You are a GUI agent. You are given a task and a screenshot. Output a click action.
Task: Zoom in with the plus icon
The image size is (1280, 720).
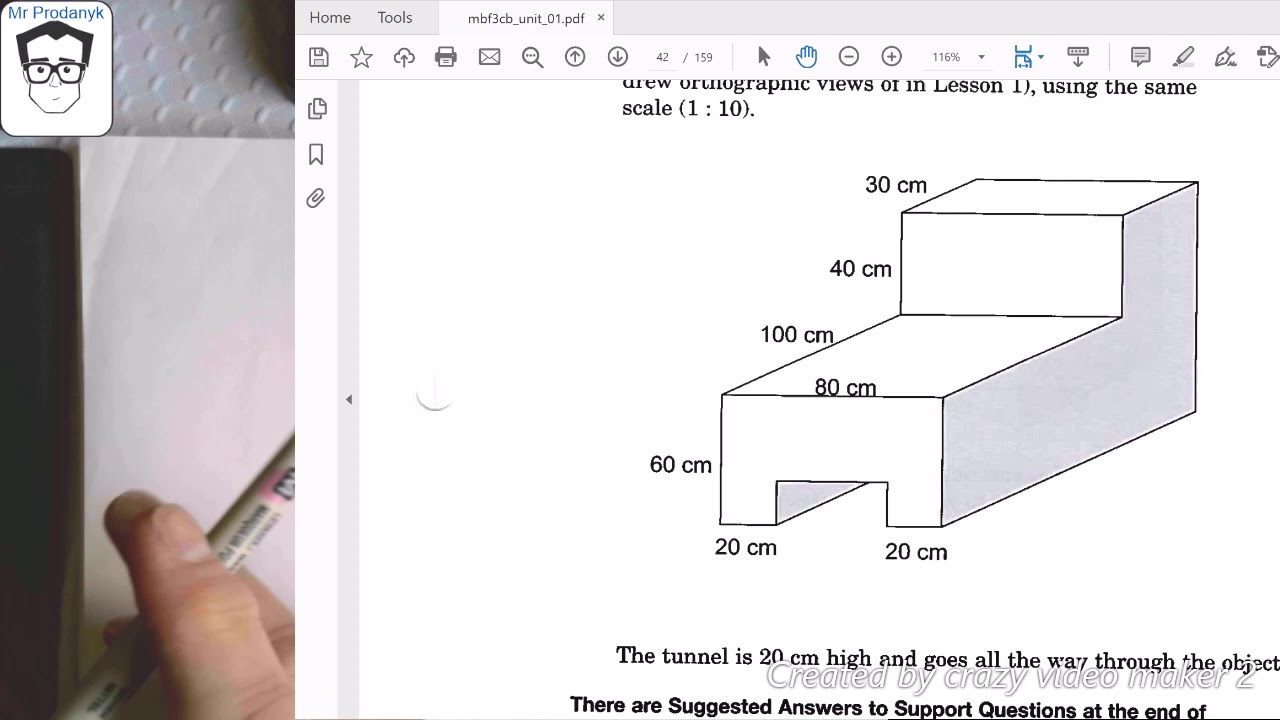[891, 57]
